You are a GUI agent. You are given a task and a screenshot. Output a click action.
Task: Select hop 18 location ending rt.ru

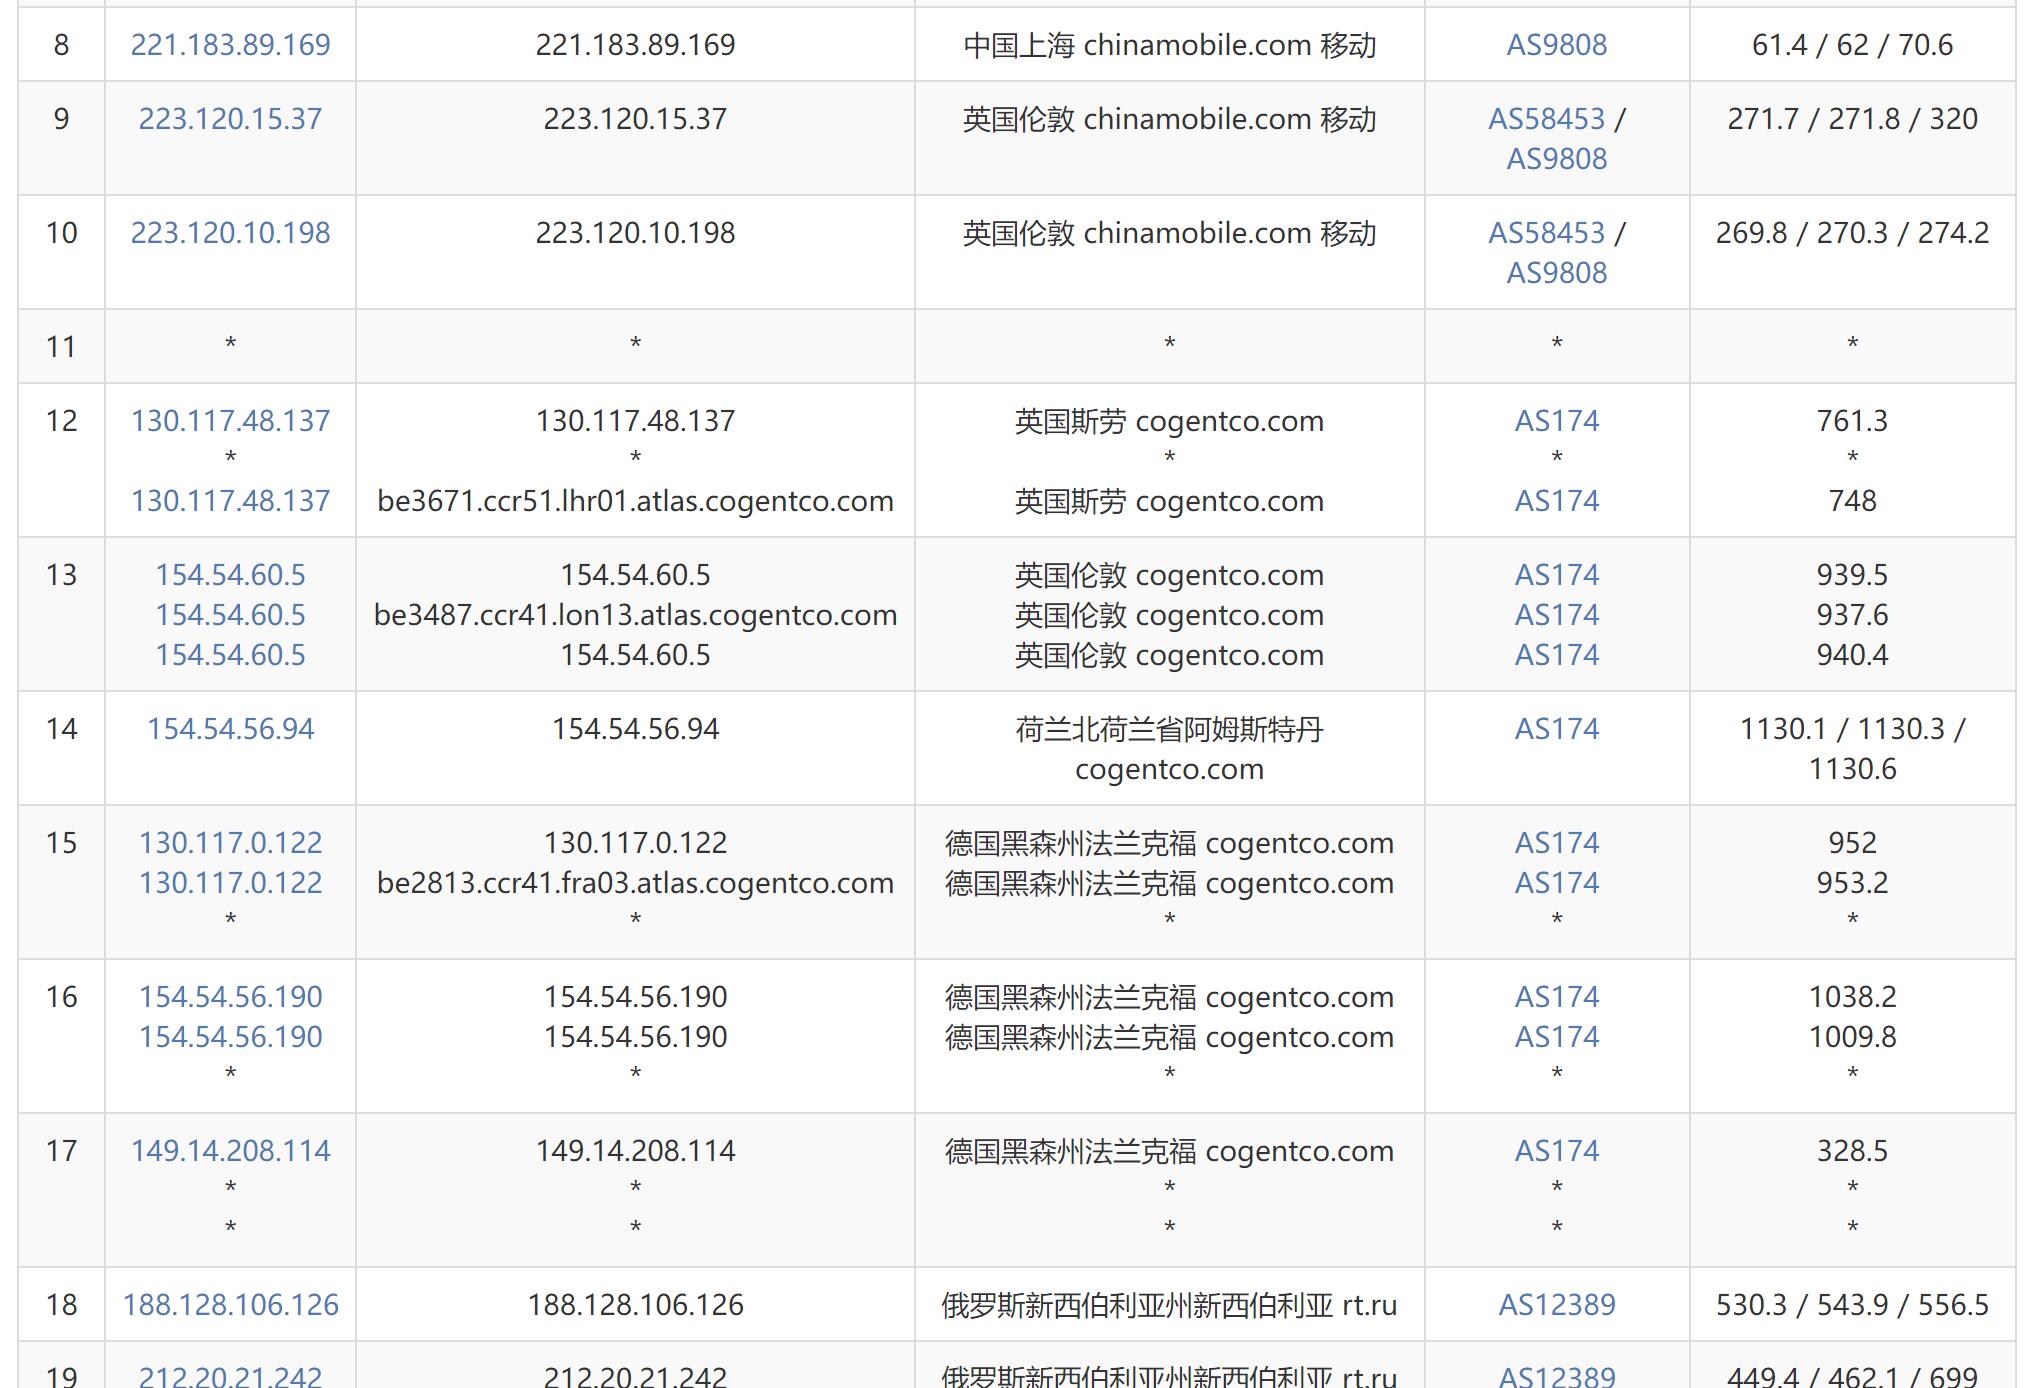1169,1305
